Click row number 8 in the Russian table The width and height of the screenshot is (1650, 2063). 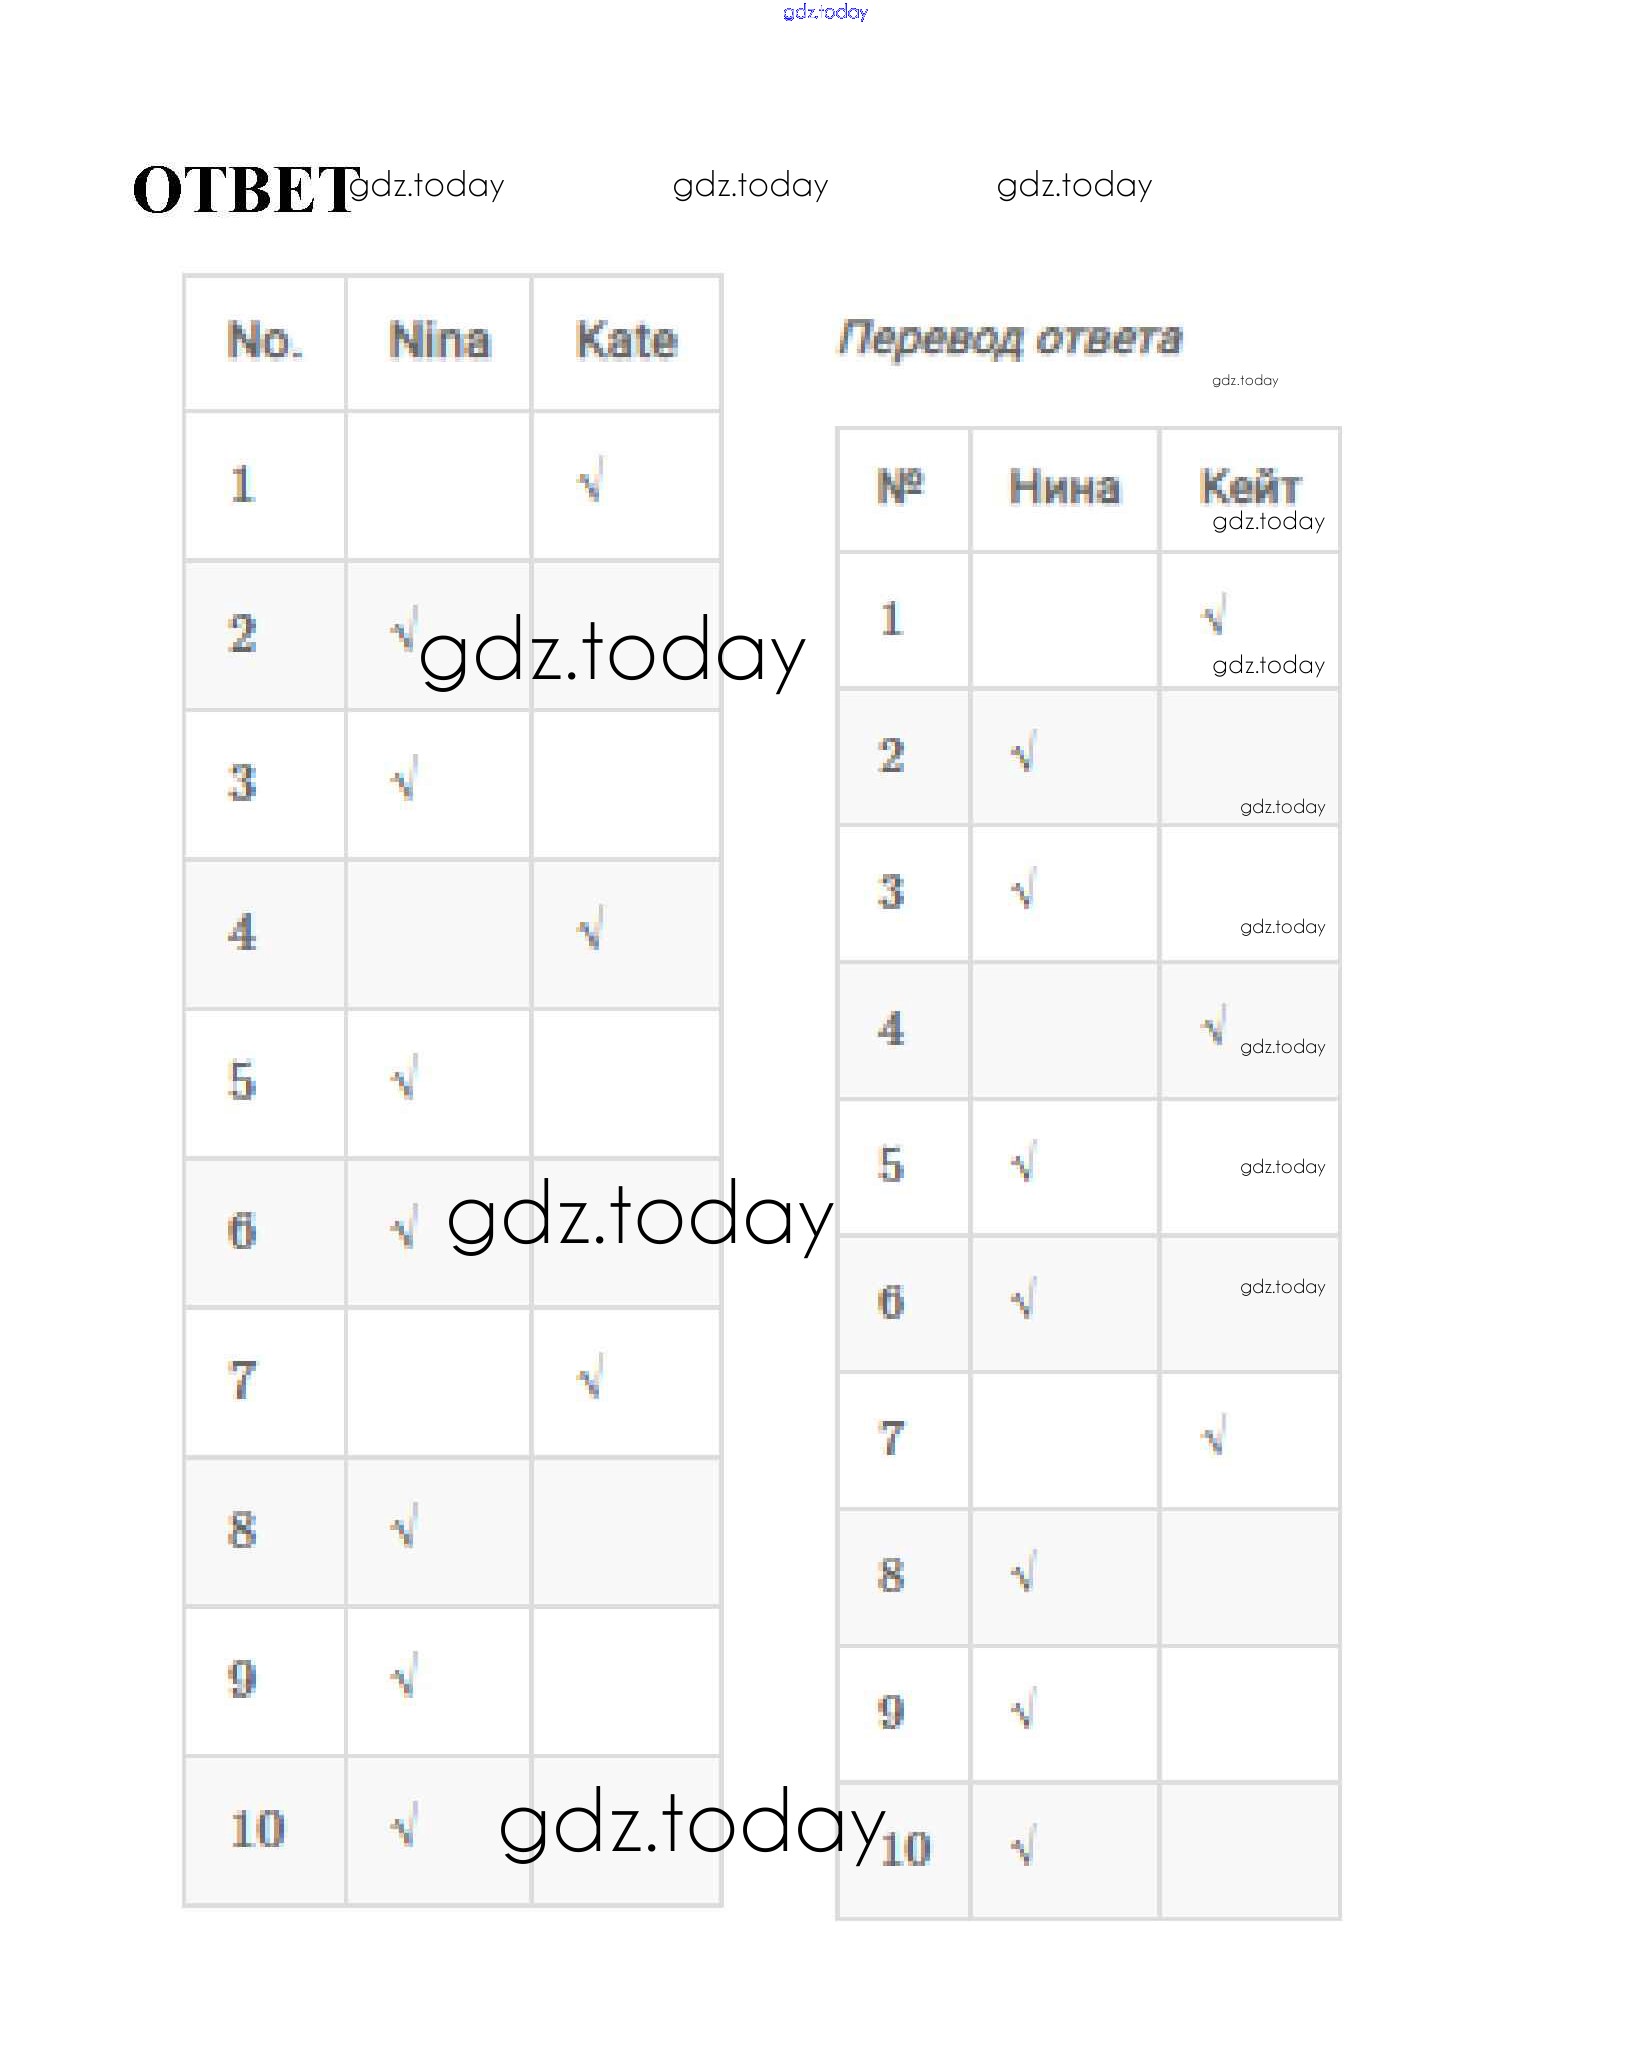(x=892, y=1575)
